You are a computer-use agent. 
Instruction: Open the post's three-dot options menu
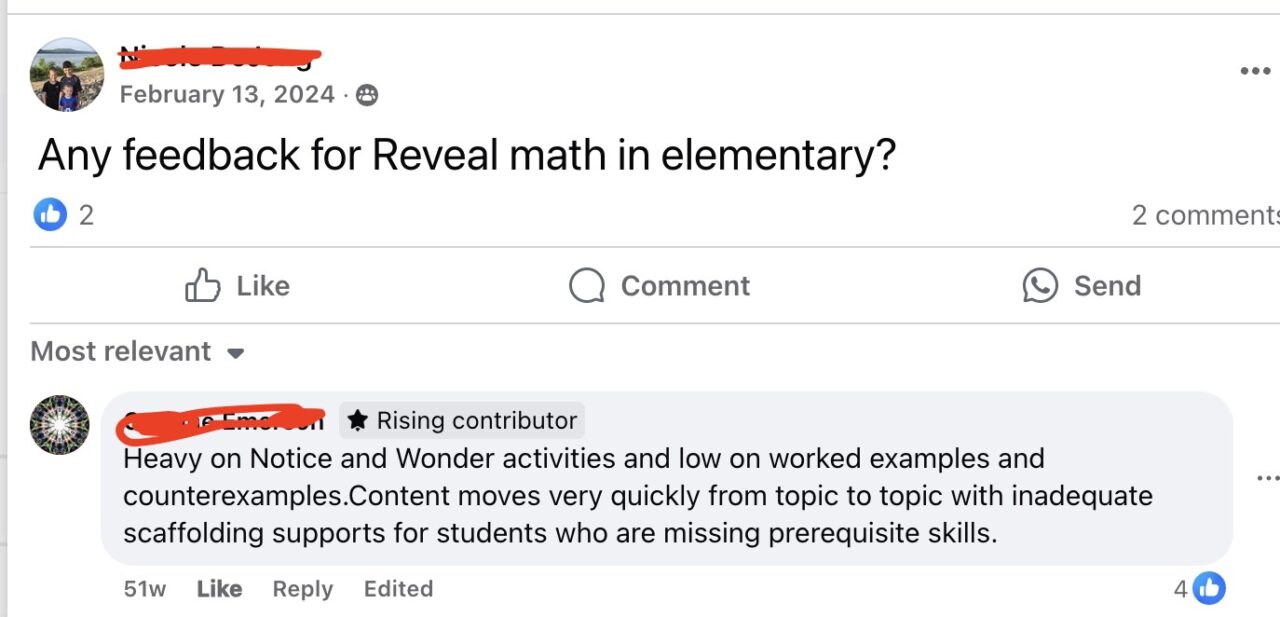point(1254,71)
